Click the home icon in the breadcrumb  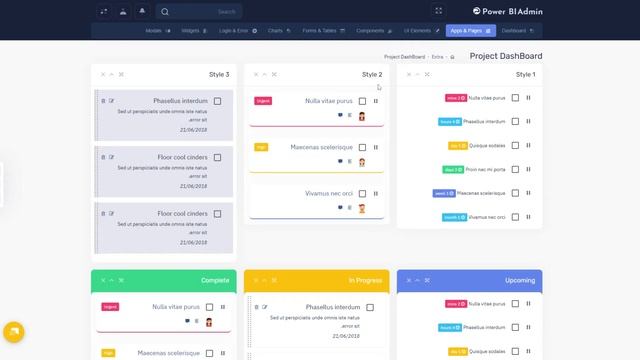coord(452,57)
